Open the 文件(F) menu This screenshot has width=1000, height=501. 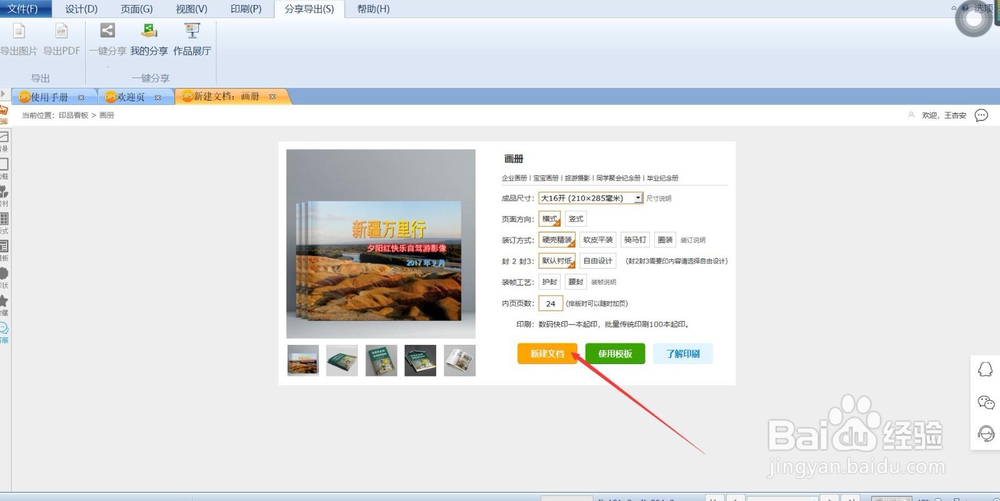[x=23, y=9]
